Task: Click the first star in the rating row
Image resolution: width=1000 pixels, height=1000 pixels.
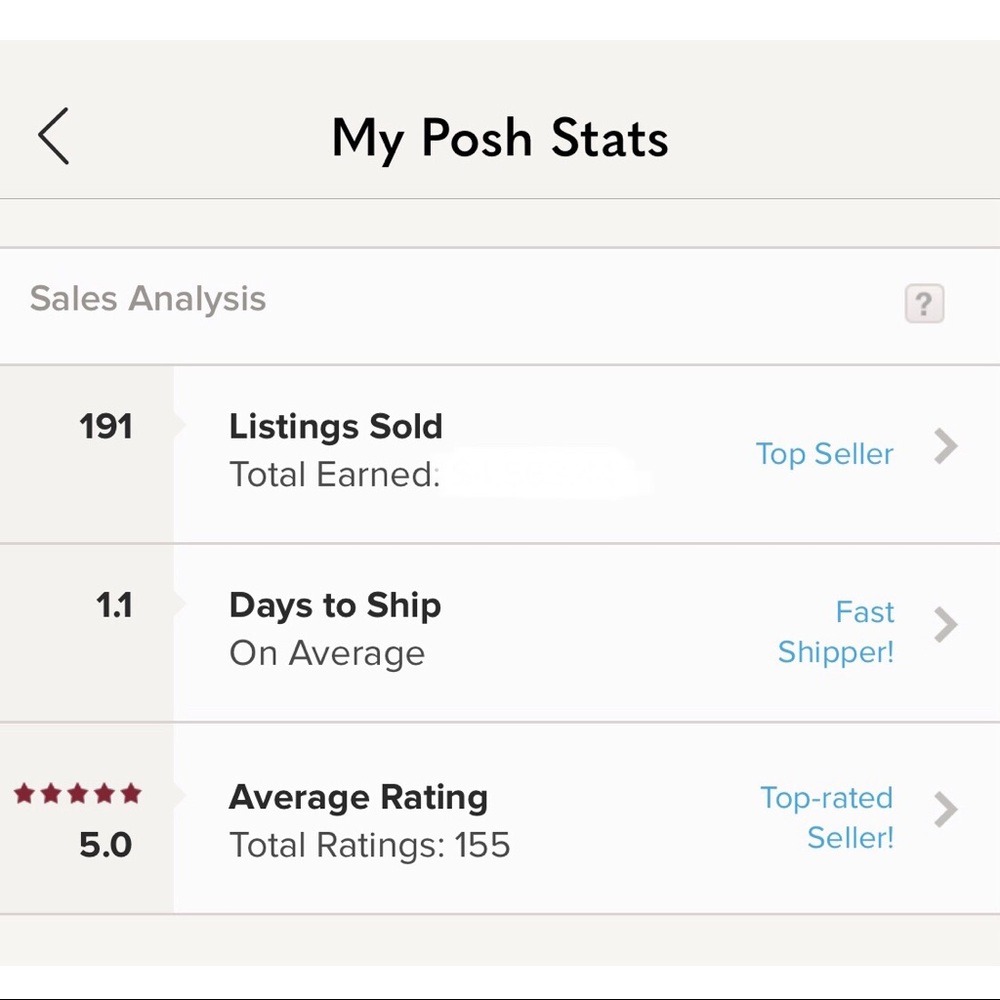Action: (x=22, y=793)
